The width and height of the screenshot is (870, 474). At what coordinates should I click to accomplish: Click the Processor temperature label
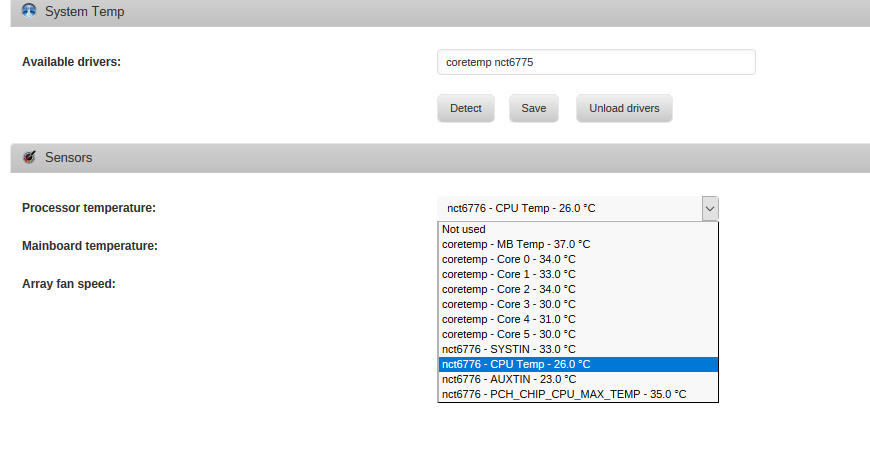click(89, 208)
